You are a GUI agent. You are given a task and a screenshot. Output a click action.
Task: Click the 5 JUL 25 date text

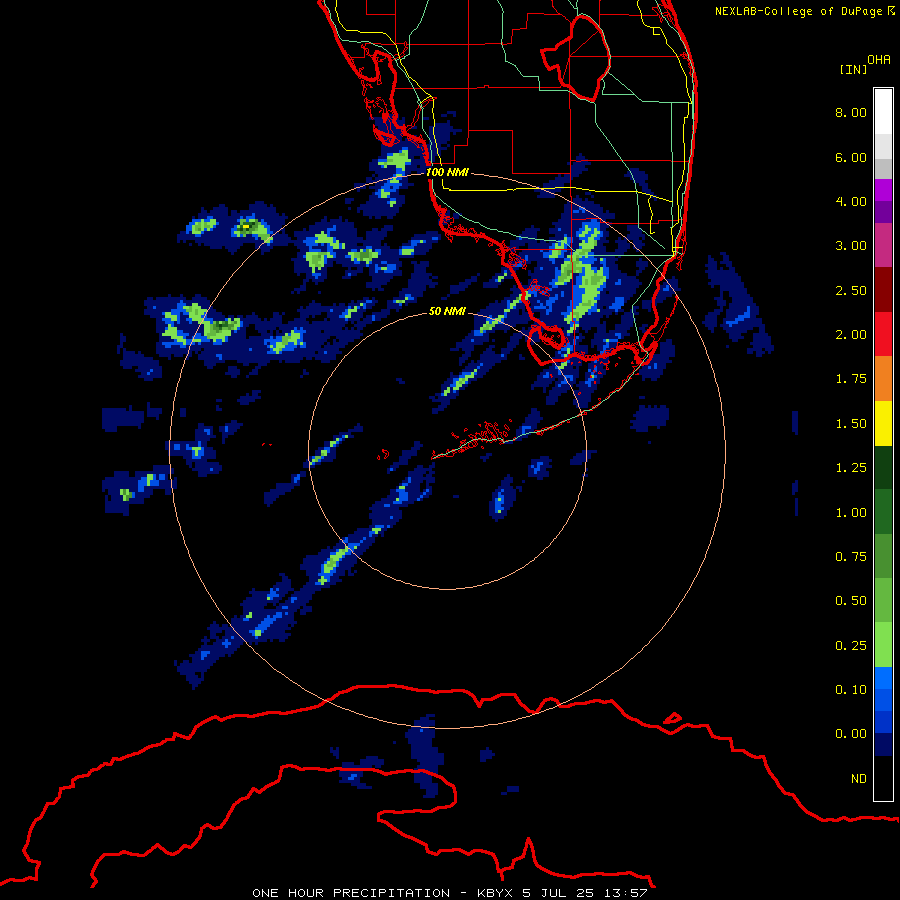tap(557, 893)
